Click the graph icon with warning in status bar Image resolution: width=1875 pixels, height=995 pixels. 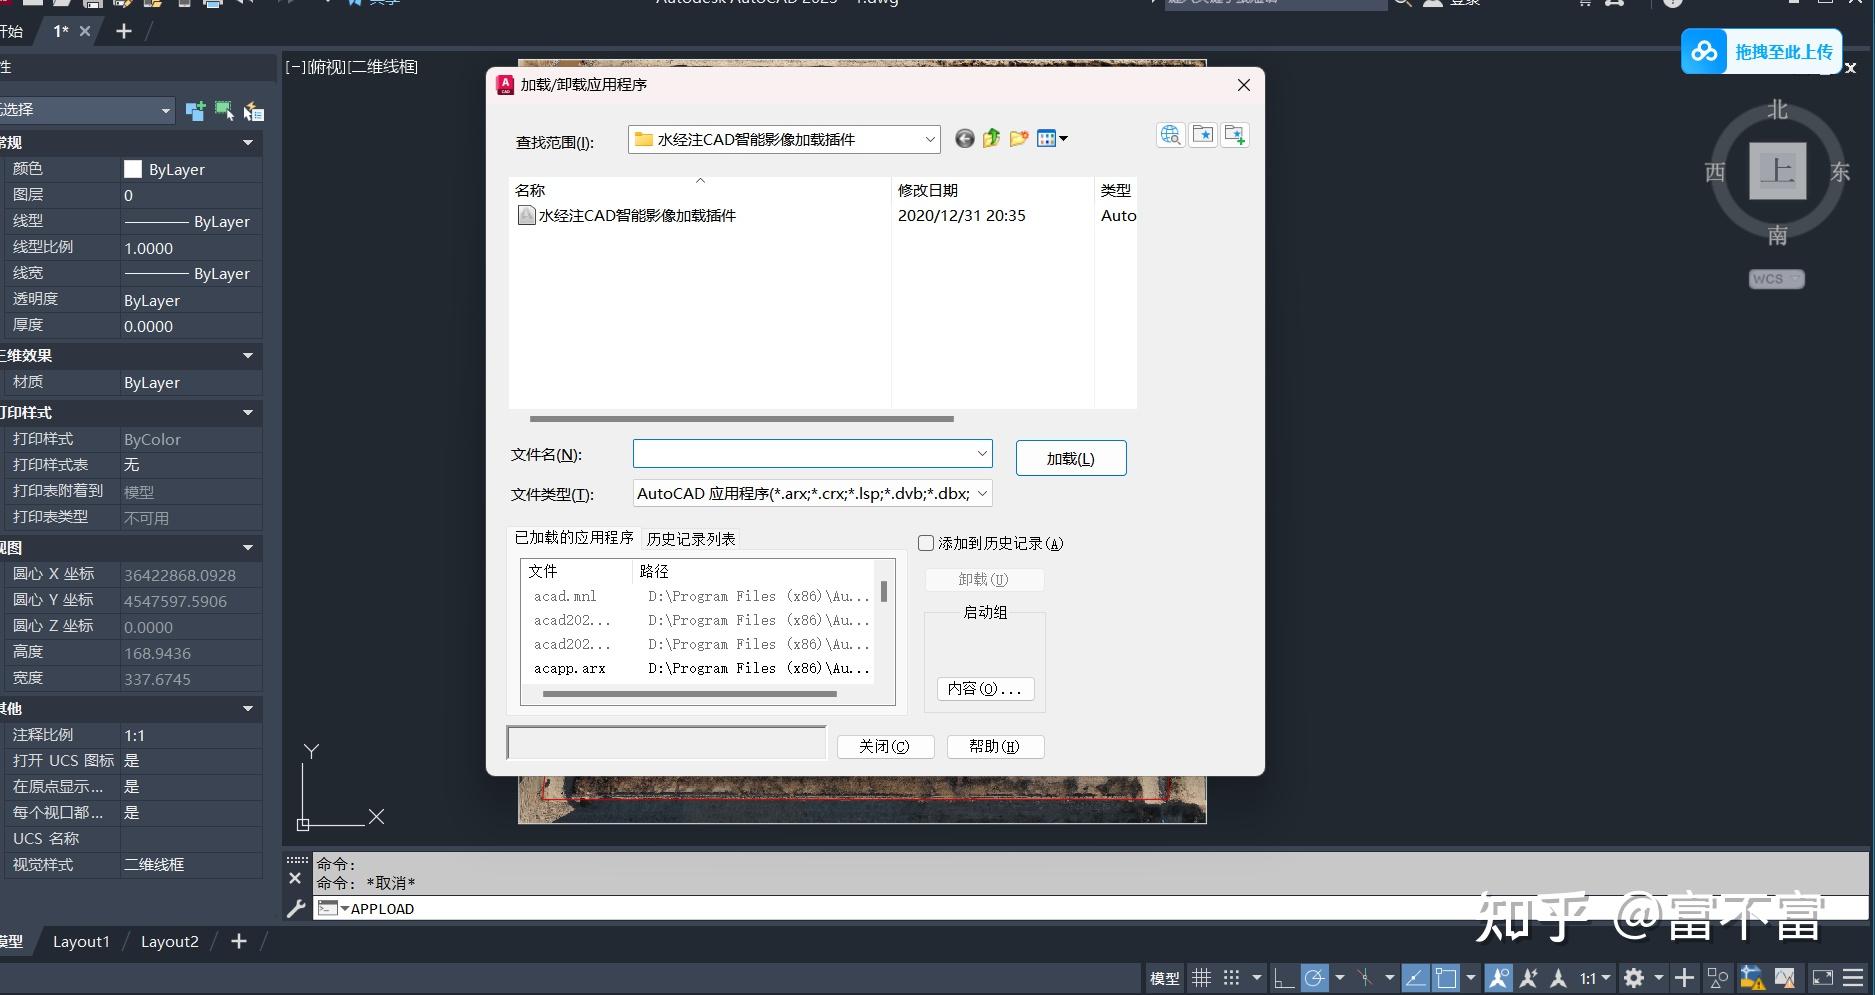1785,978
